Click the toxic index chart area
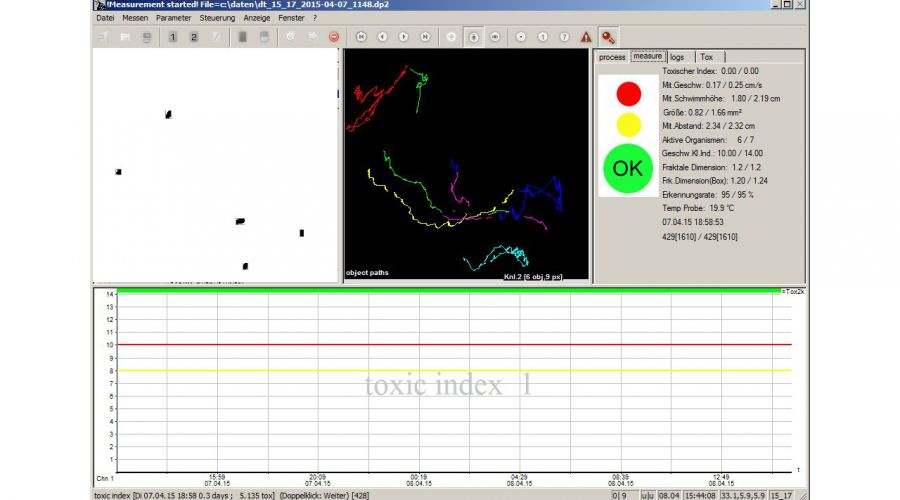This screenshot has width=900, height=500. coord(453,383)
